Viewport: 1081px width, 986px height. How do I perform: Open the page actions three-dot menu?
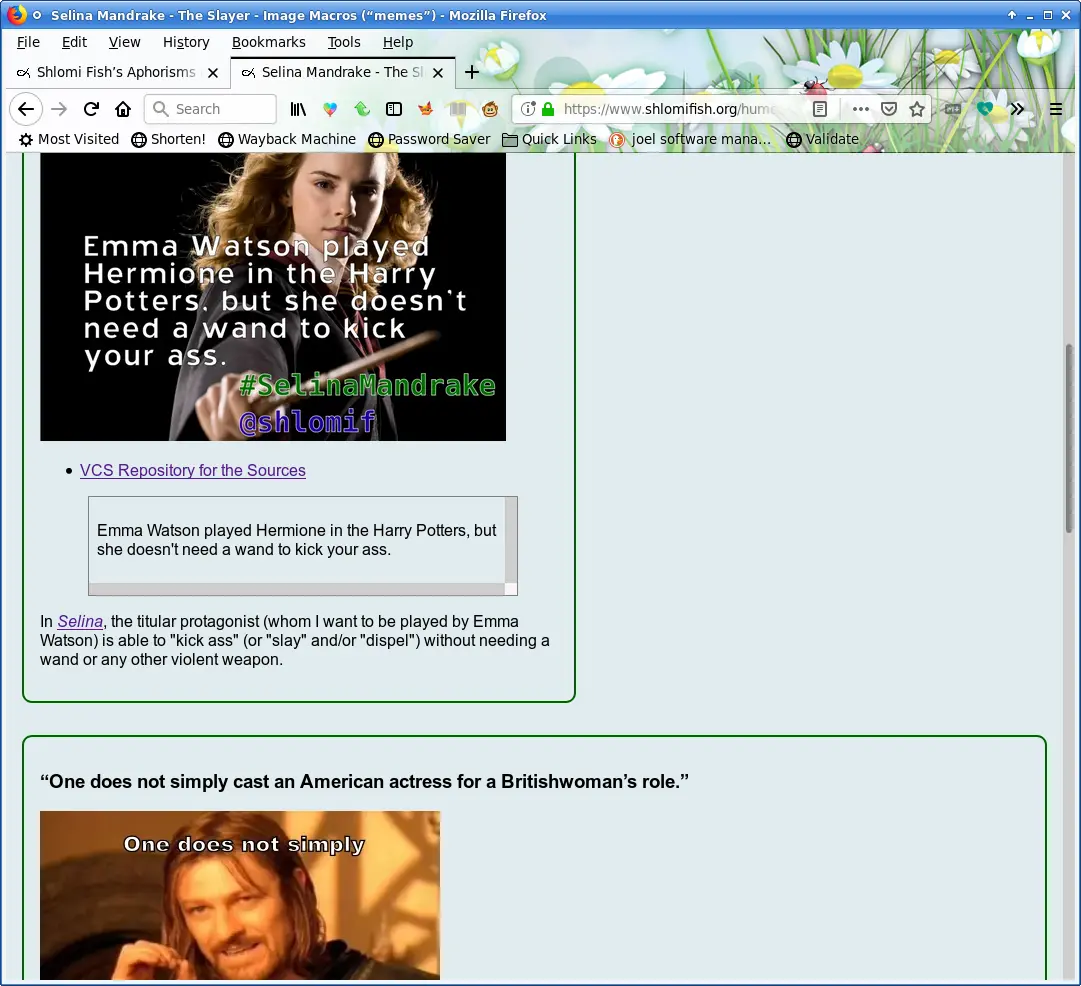pyautogui.click(x=860, y=109)
